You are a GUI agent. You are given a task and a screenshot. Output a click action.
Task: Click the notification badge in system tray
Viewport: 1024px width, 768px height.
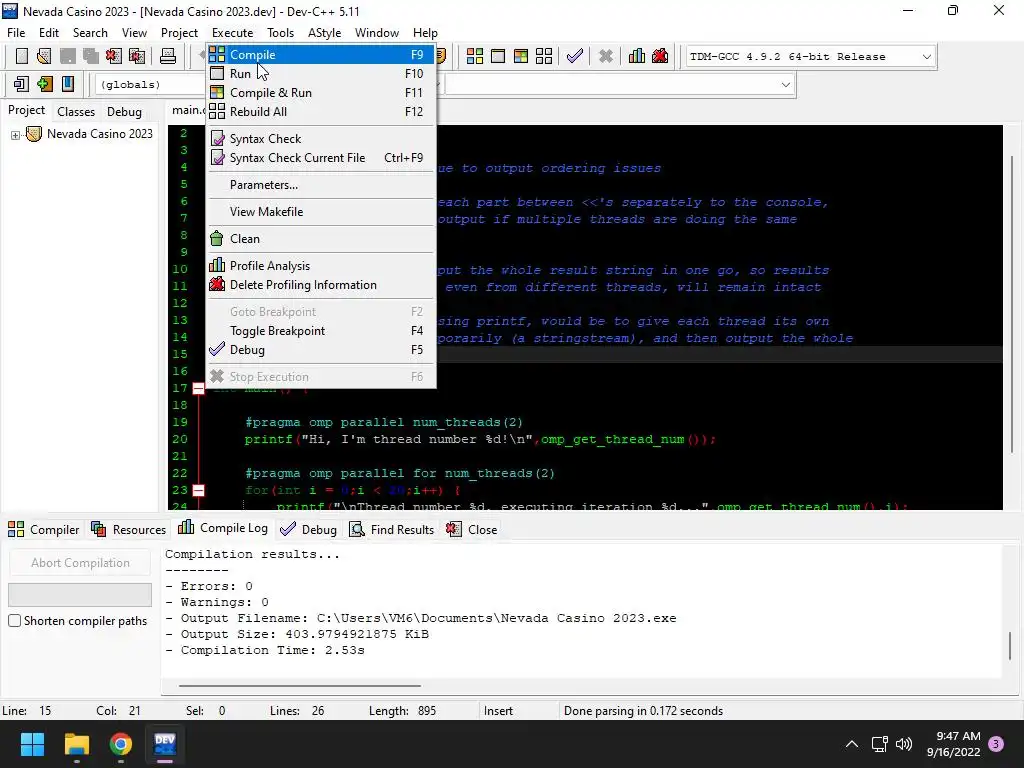[x=996, y=744]
